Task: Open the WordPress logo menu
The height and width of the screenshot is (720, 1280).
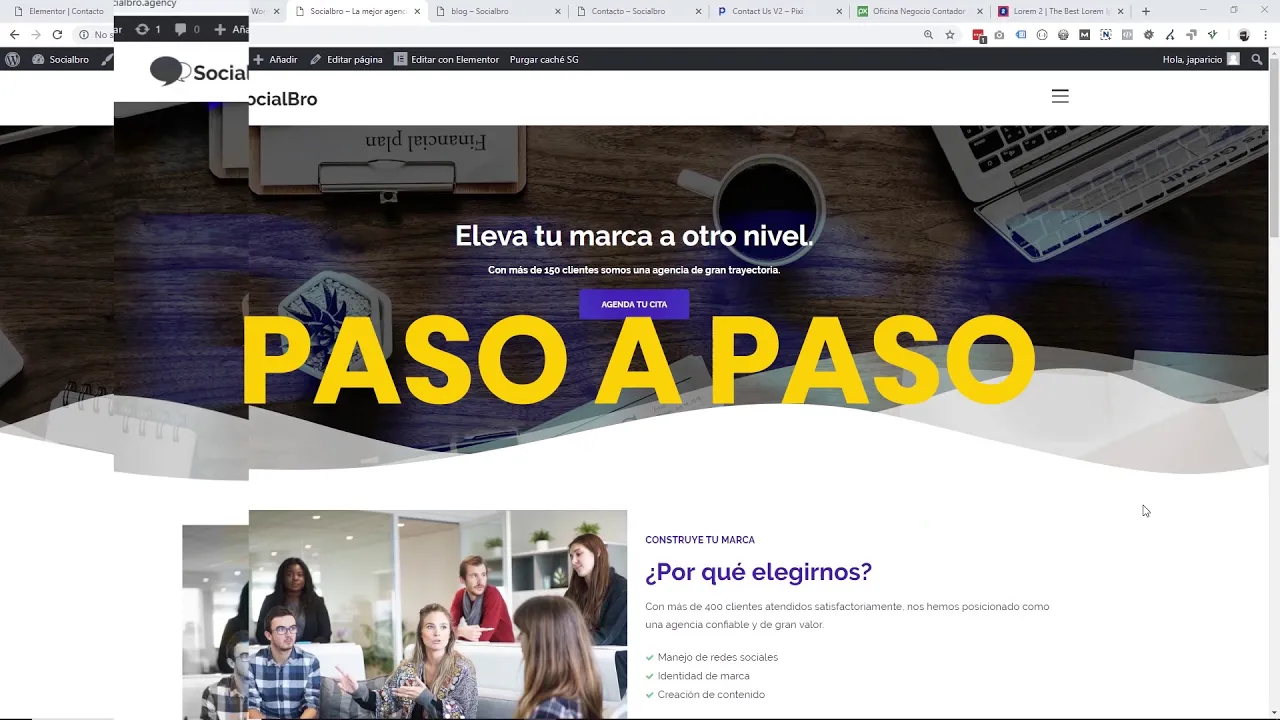Action: [13, 59]
